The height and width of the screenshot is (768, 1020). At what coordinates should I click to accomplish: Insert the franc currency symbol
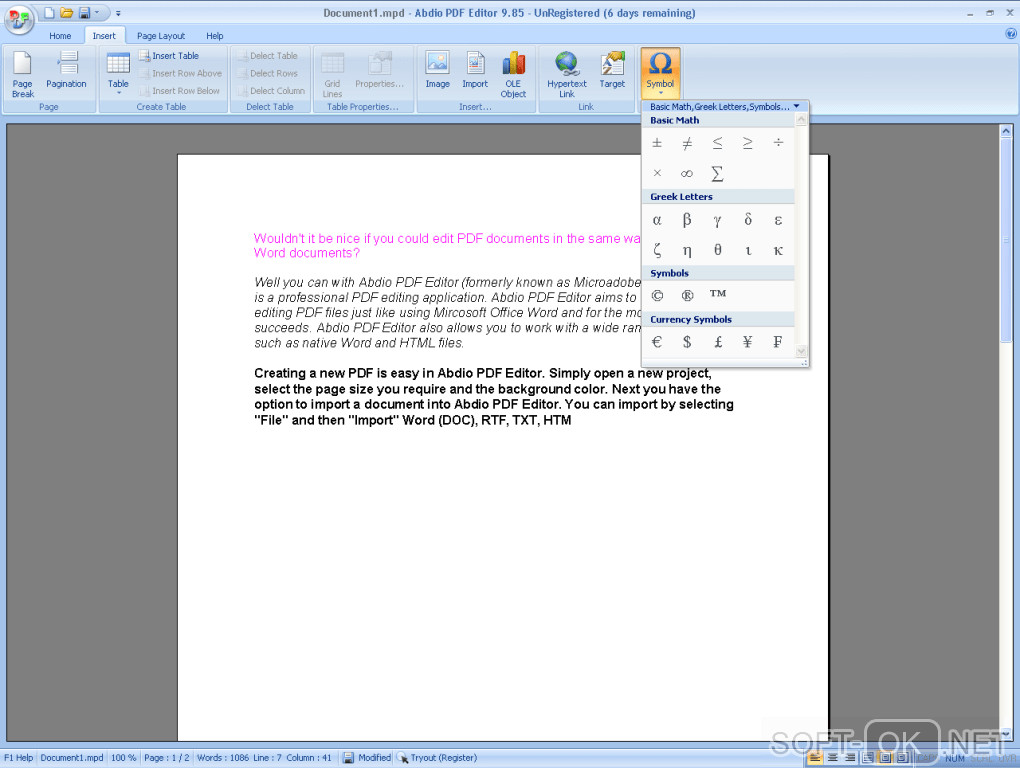click(778, 342)
